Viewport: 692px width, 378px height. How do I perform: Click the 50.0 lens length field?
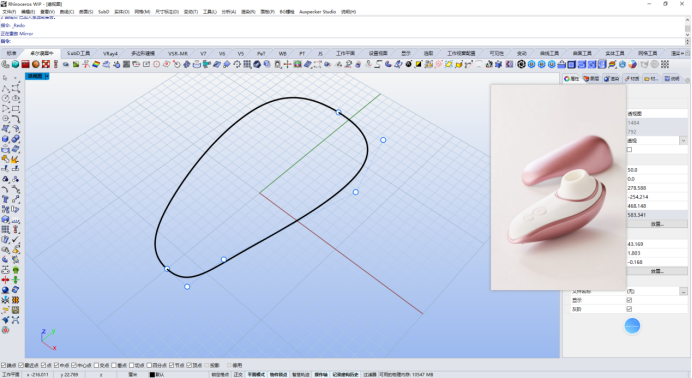coord(657,170)
